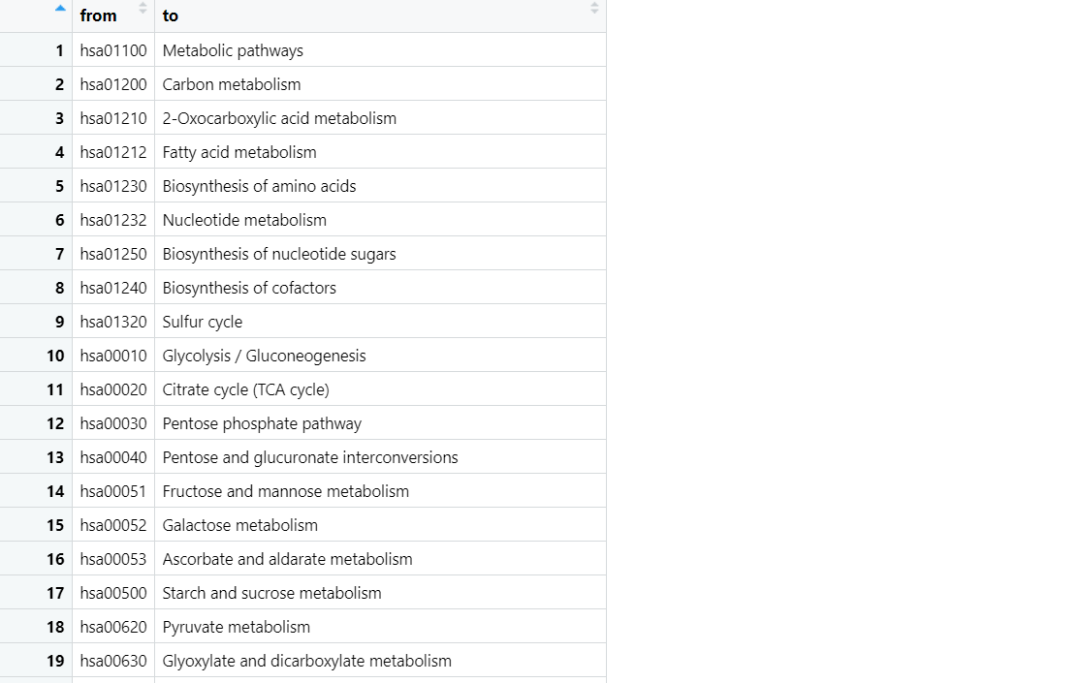
Task: Select the 'Citrate cycle (TCA cycle)' cell
Action: [x=245, y=390]
